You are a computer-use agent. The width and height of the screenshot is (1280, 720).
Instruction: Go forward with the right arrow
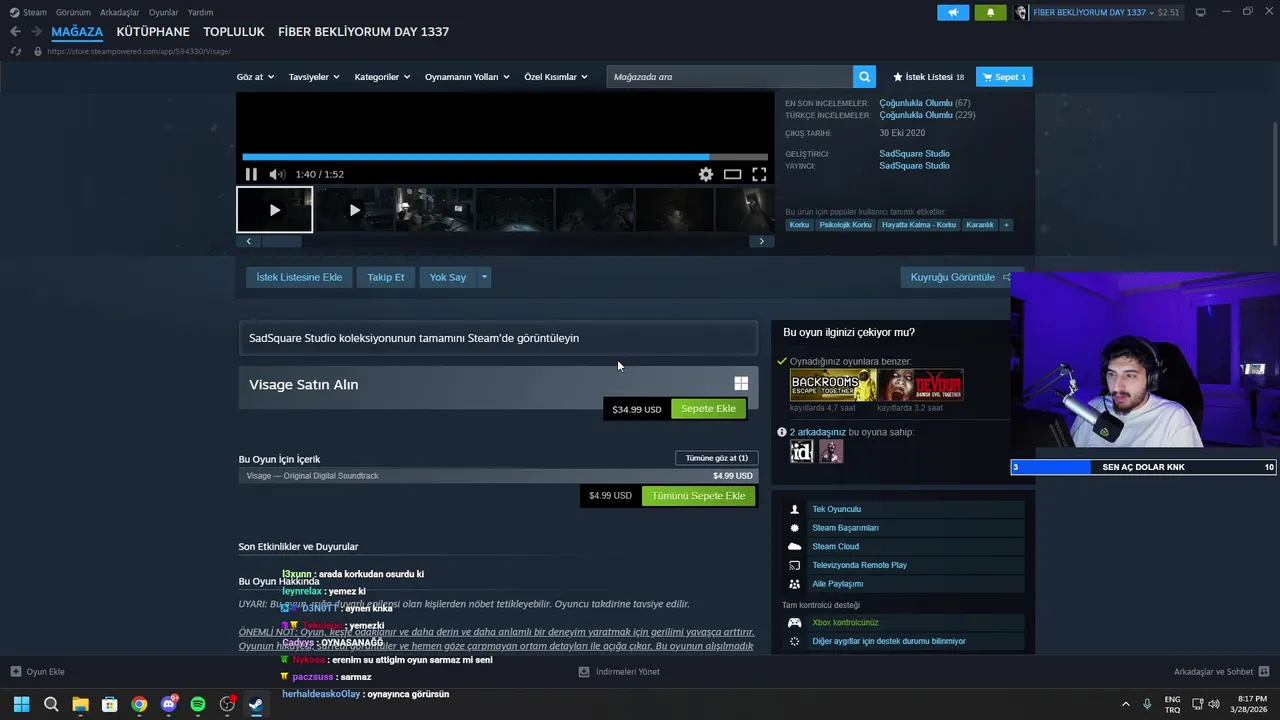36,32
